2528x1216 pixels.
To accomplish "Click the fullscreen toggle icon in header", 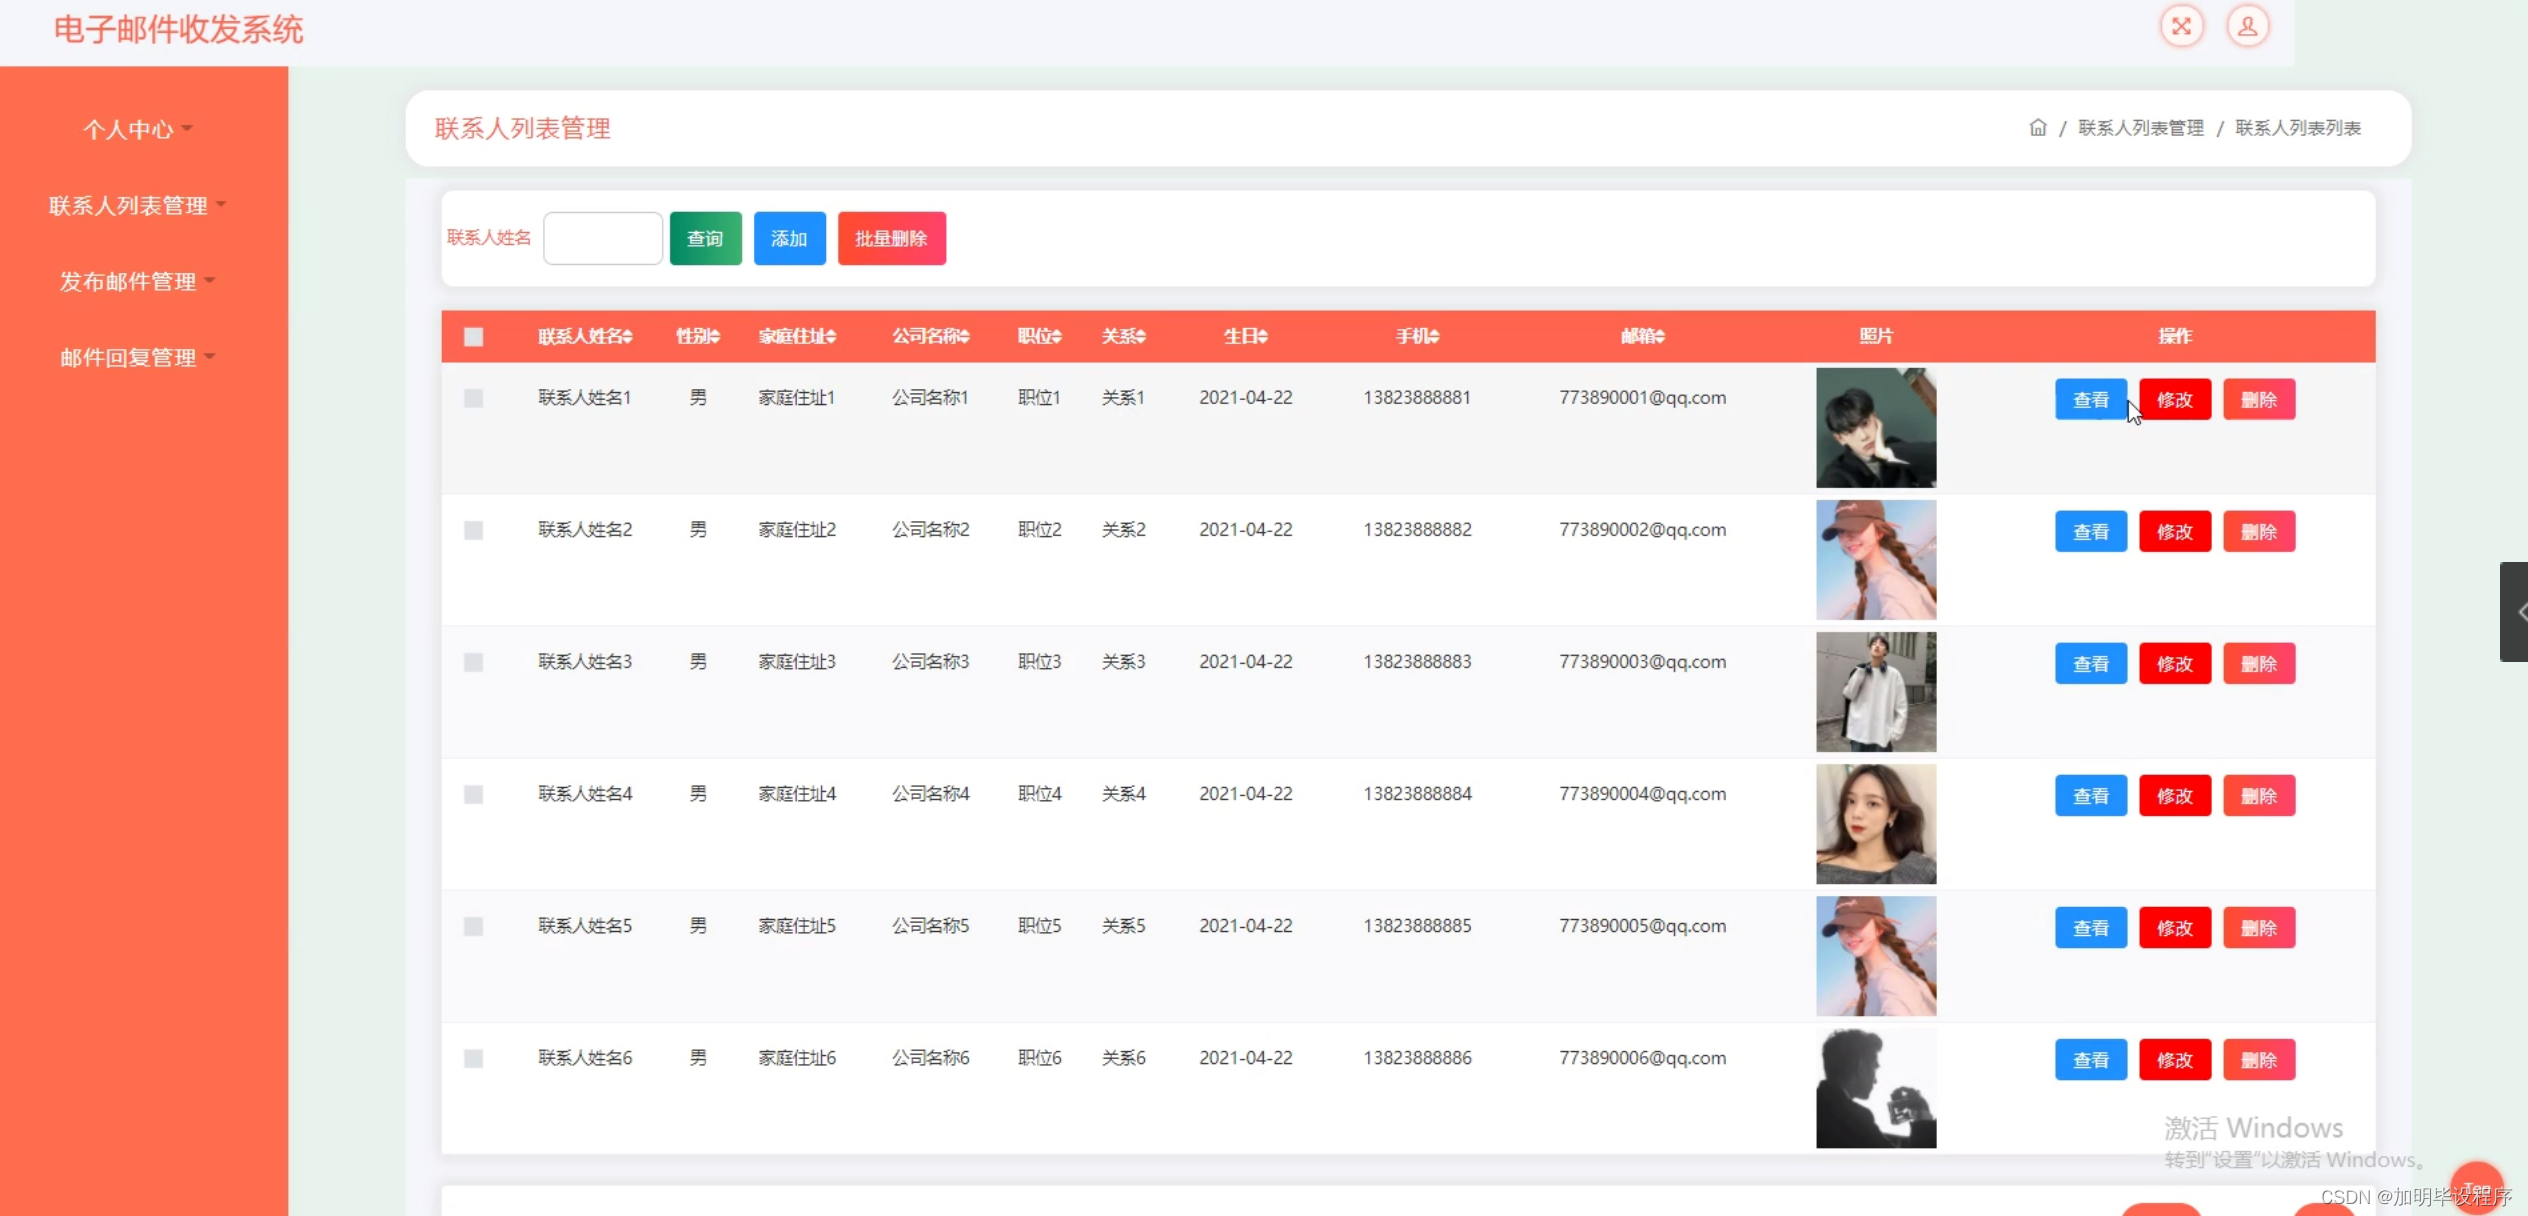I will tap(2181, 26).
